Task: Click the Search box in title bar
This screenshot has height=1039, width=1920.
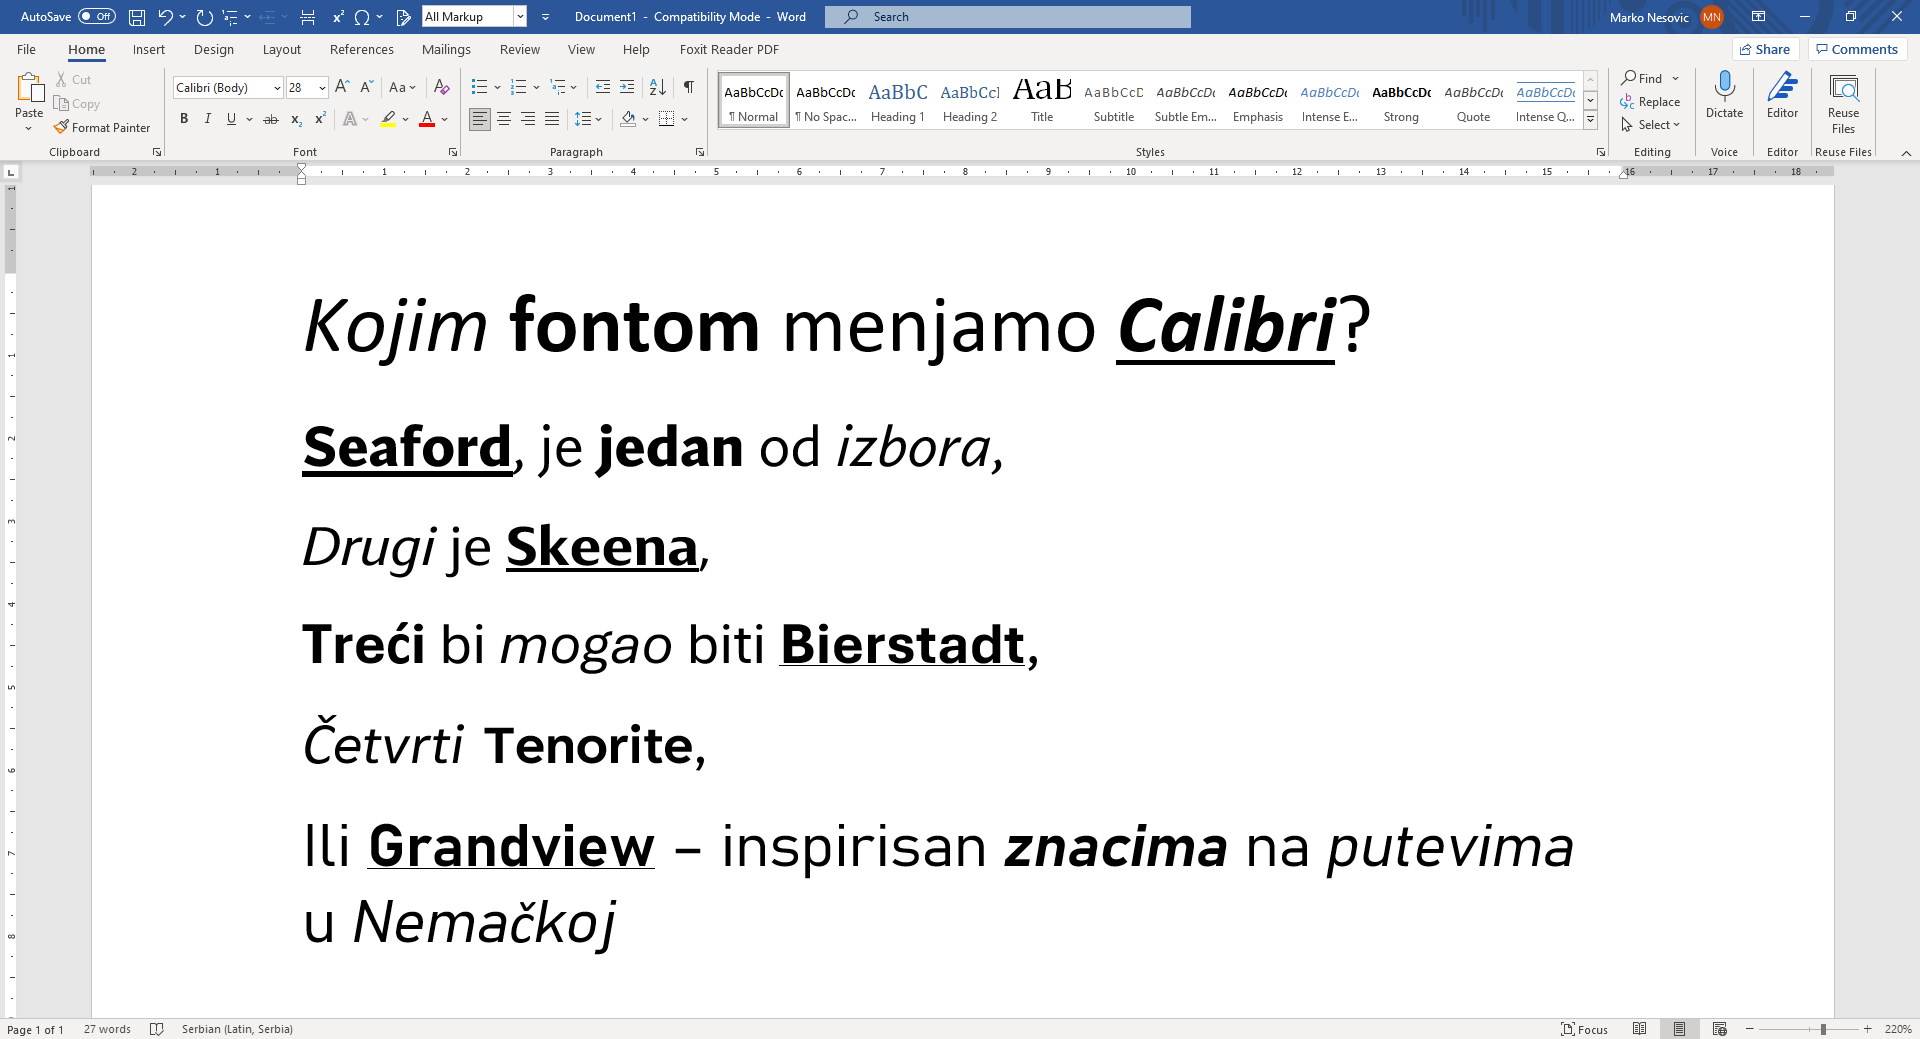Action: point(1008,17)
